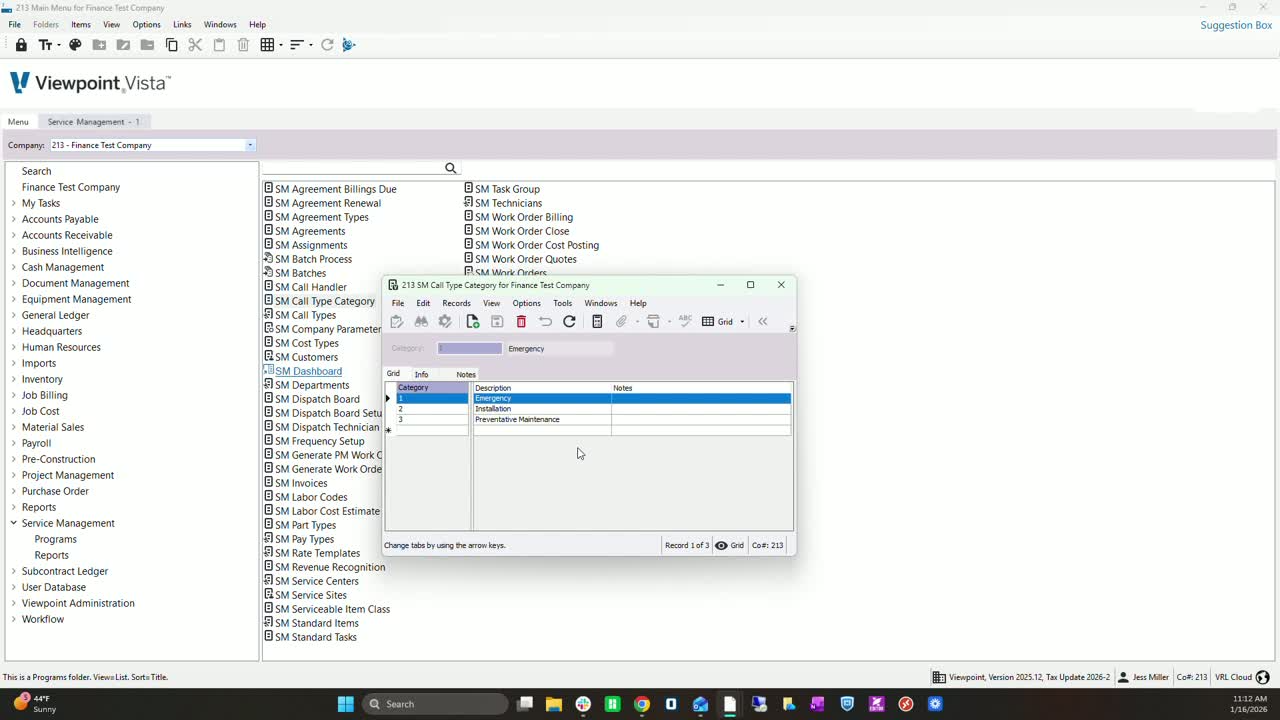Click the refresh icon in Call Type Category toolbar
The width and height of the screenshot is (1280, 720).
[x=569, y=321]
